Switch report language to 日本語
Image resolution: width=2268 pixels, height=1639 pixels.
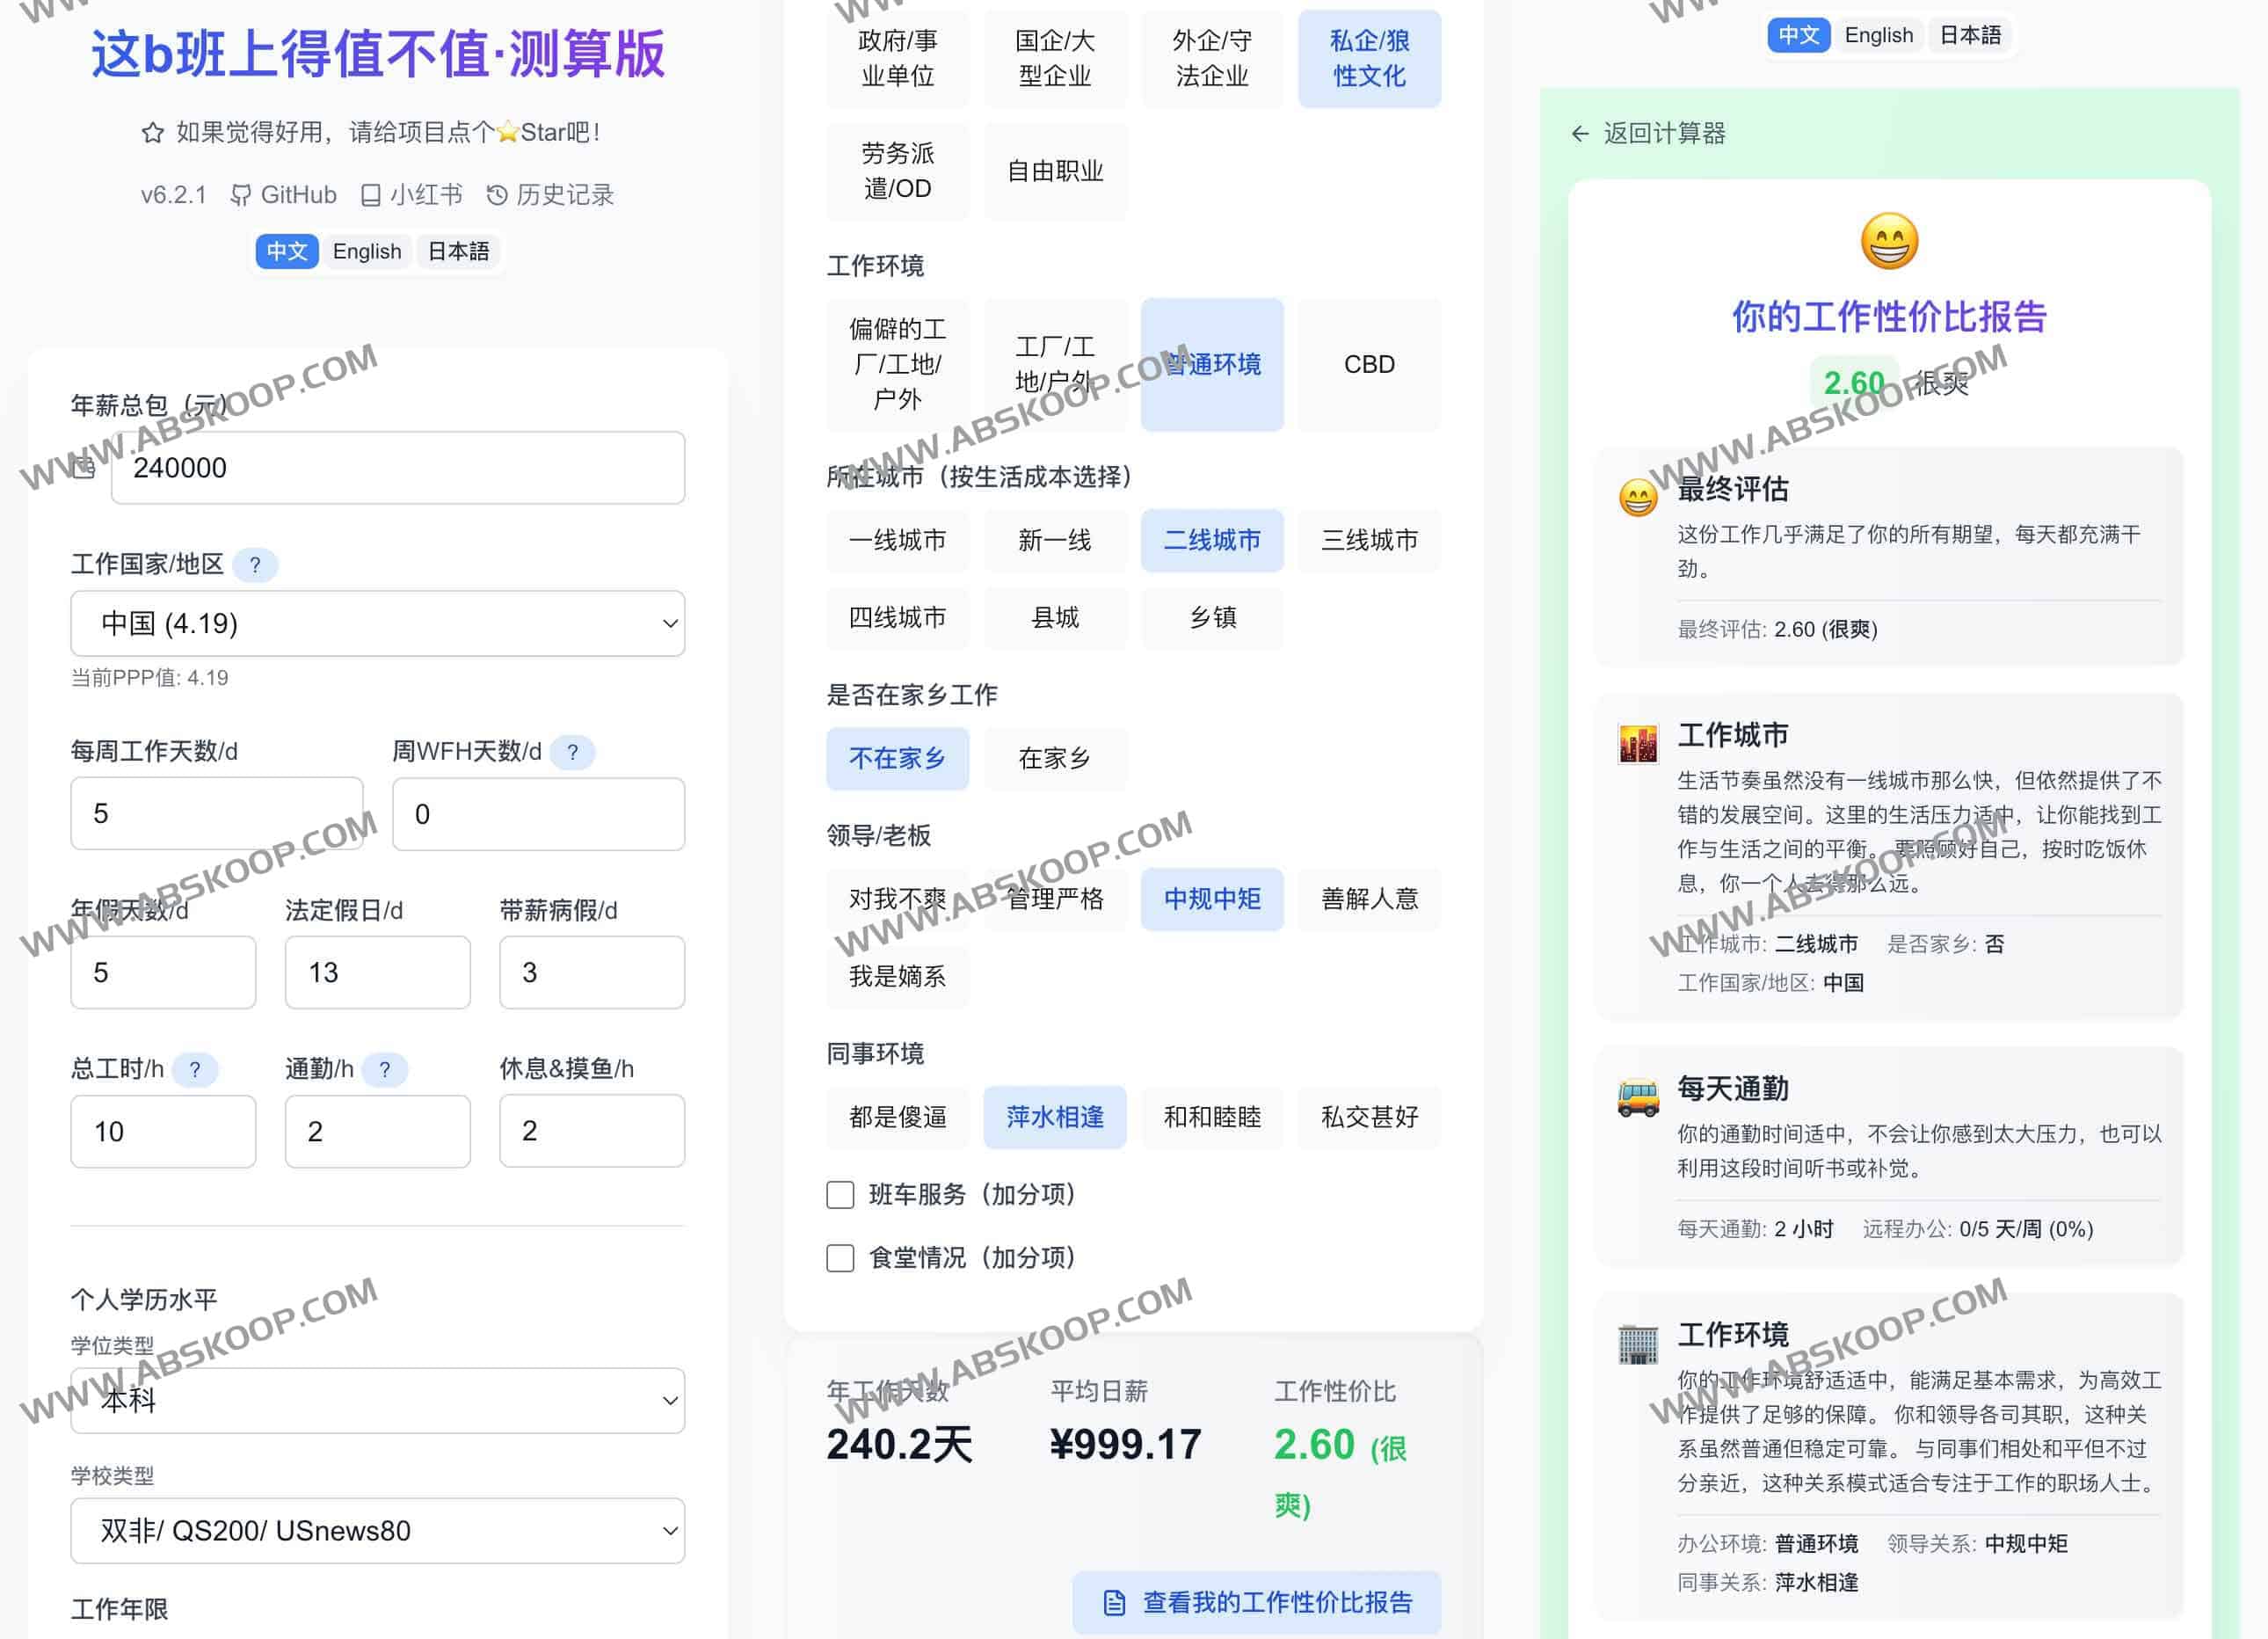[x=1969, y=36]
